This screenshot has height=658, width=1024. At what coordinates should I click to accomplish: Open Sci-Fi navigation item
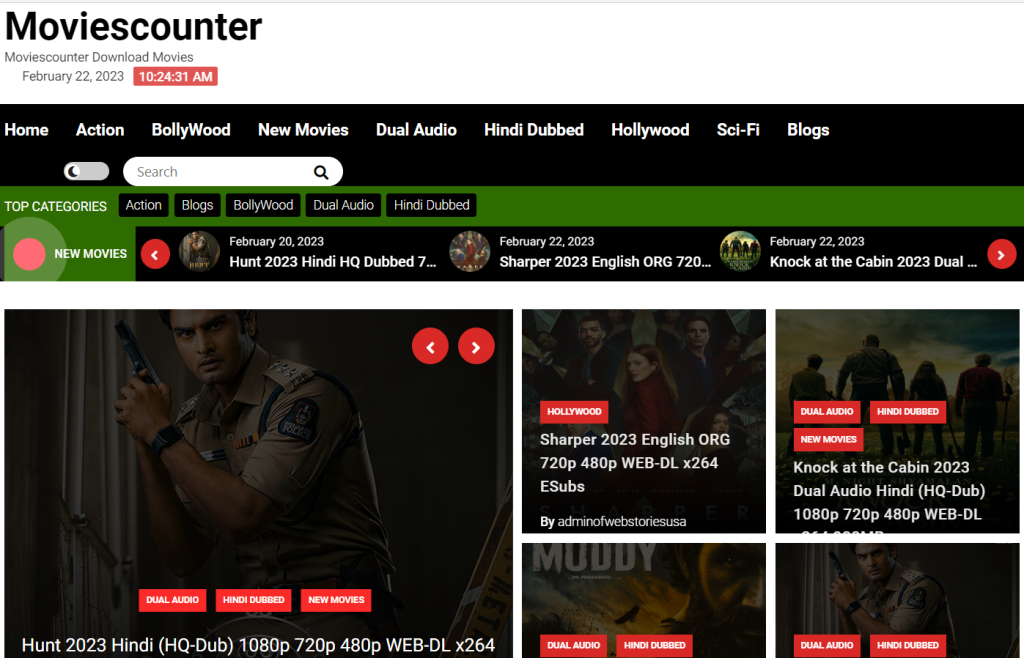click(738, 130)
